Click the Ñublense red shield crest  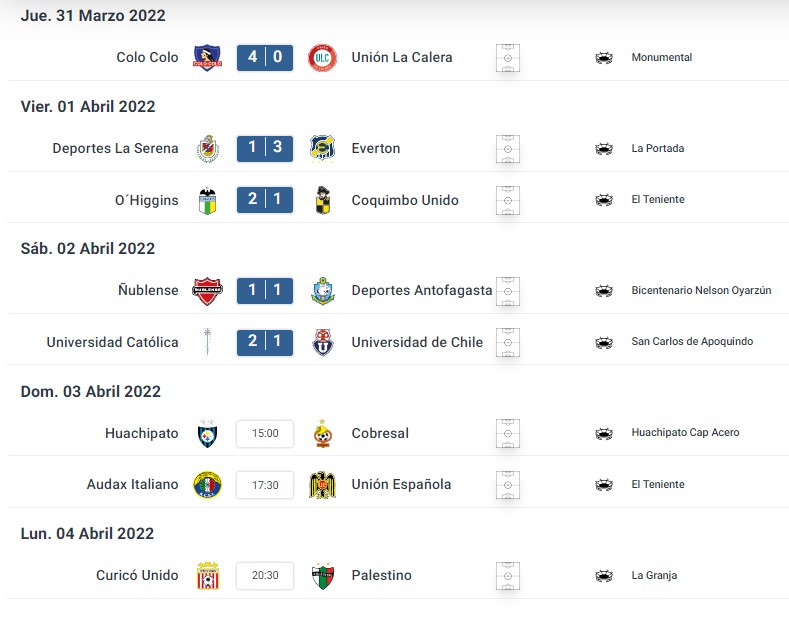pyautogui.click(x=207, y=291)
